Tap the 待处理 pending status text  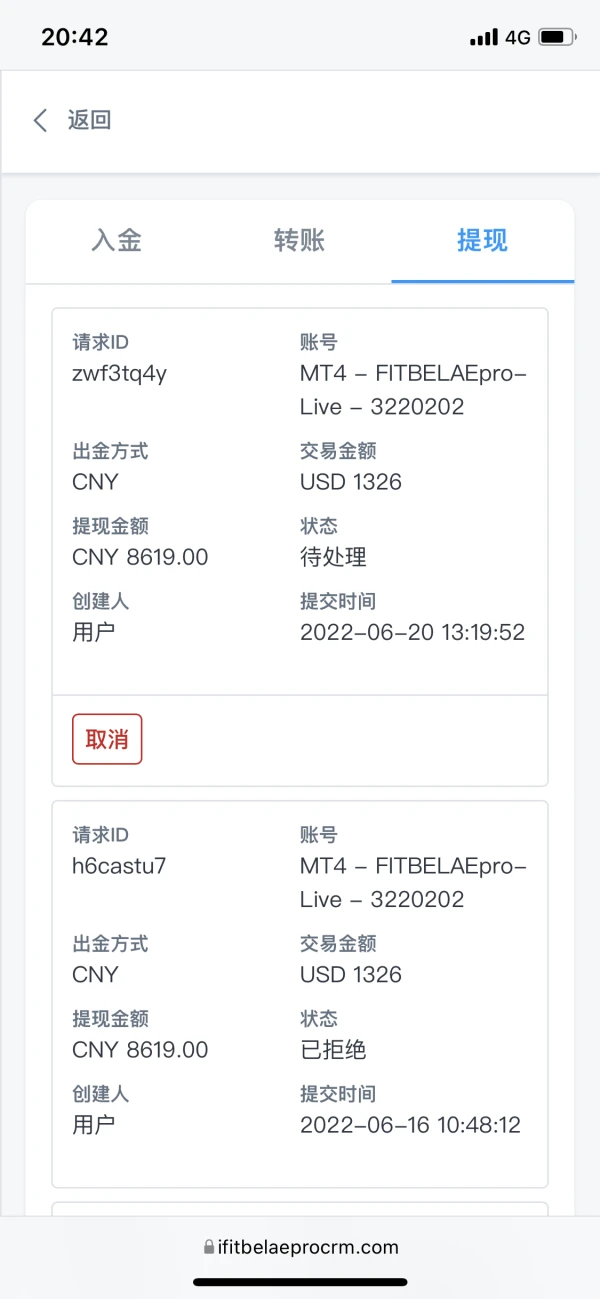tap(333, 557)
